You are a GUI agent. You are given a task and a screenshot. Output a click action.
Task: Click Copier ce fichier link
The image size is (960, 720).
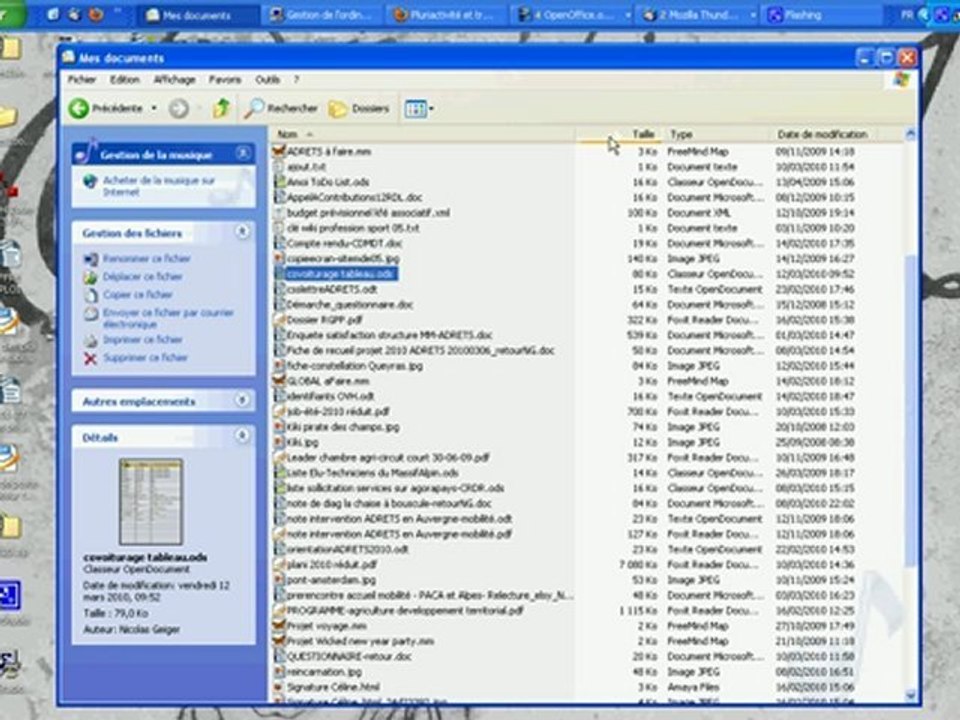[x=138, y=294]
